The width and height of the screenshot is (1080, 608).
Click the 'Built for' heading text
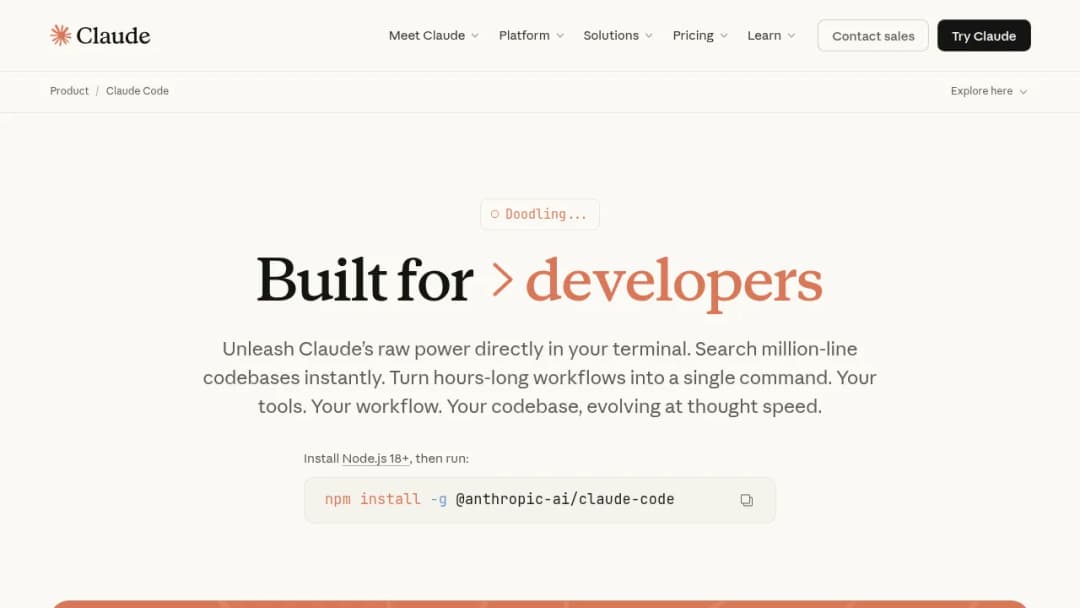[x=364, y=280]
